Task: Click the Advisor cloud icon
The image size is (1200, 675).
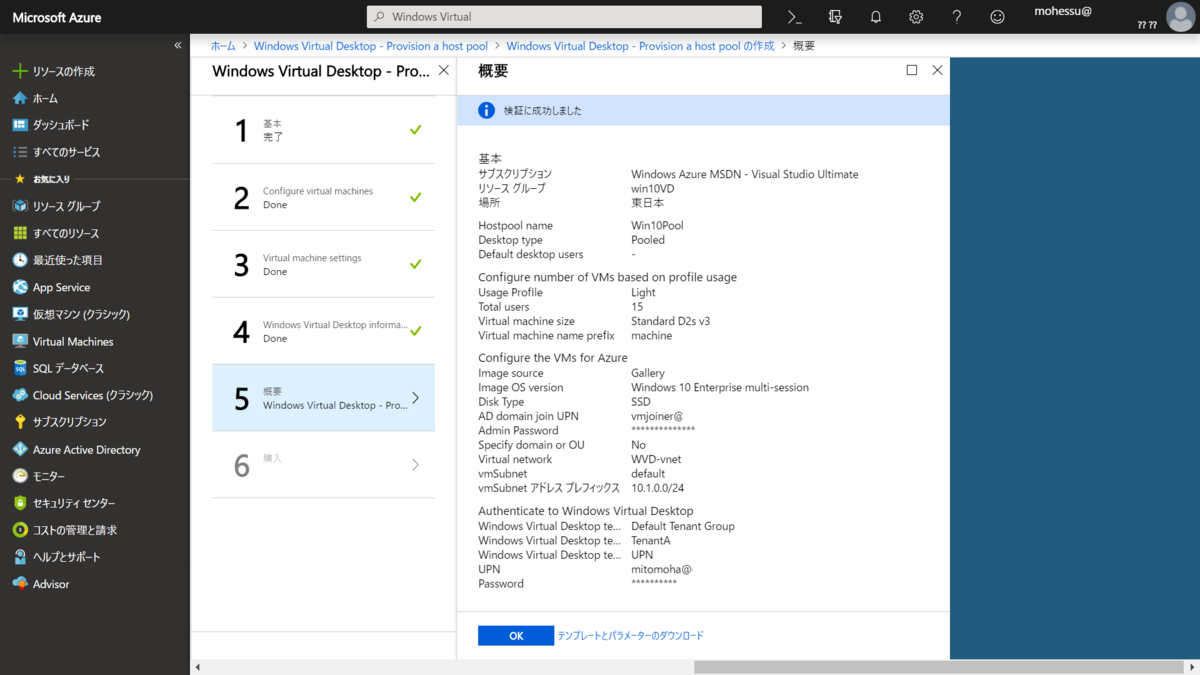Action: pyautogui.click(x=19, y=584)
